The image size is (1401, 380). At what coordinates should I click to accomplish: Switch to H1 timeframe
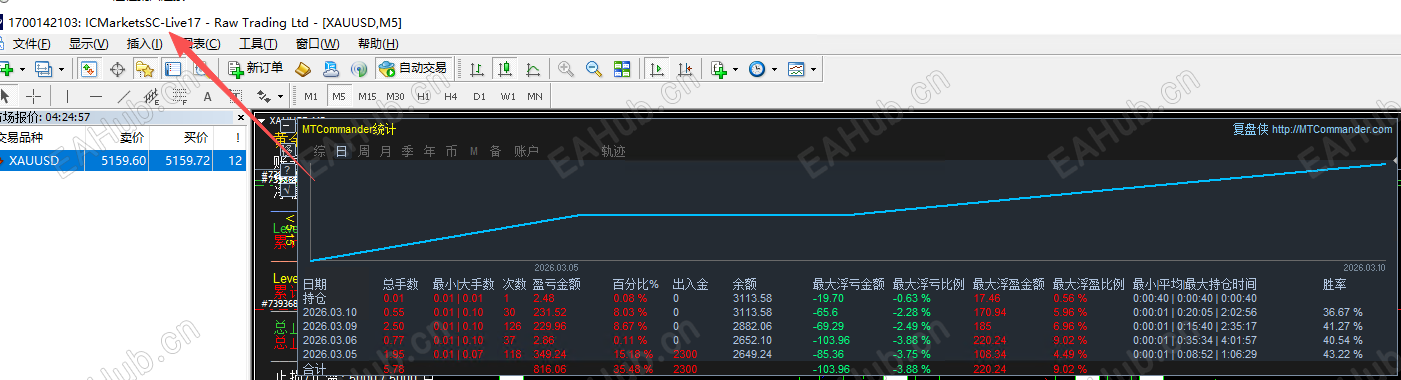point(423,96)
